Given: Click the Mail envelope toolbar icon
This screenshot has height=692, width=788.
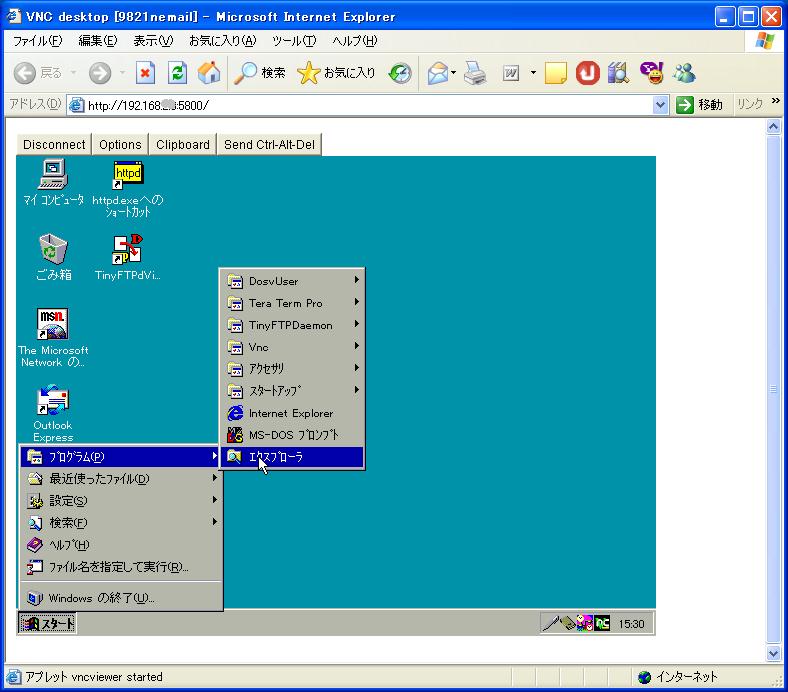Looking at the screenshot, I should (437, 73).
